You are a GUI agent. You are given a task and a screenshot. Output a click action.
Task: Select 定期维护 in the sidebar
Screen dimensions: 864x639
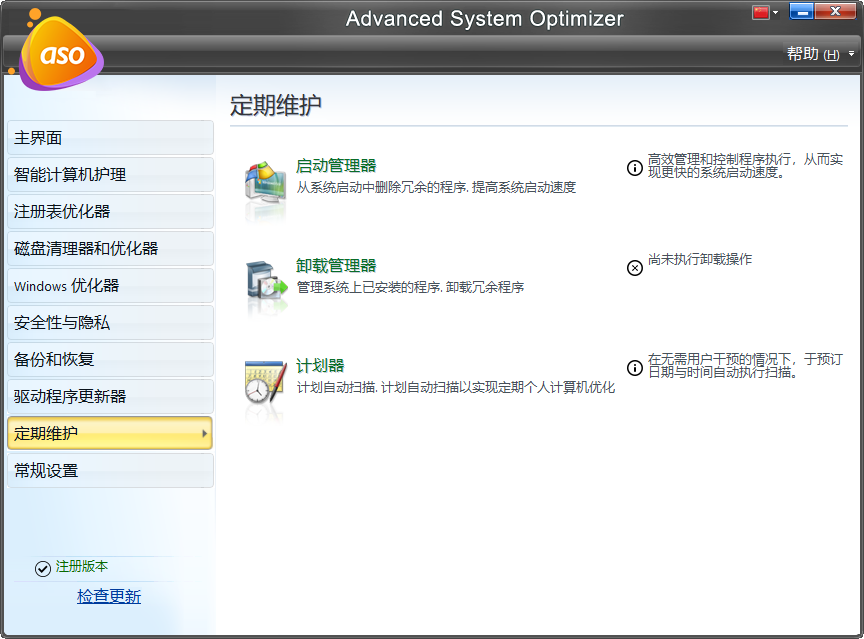[x=110, y=434]
